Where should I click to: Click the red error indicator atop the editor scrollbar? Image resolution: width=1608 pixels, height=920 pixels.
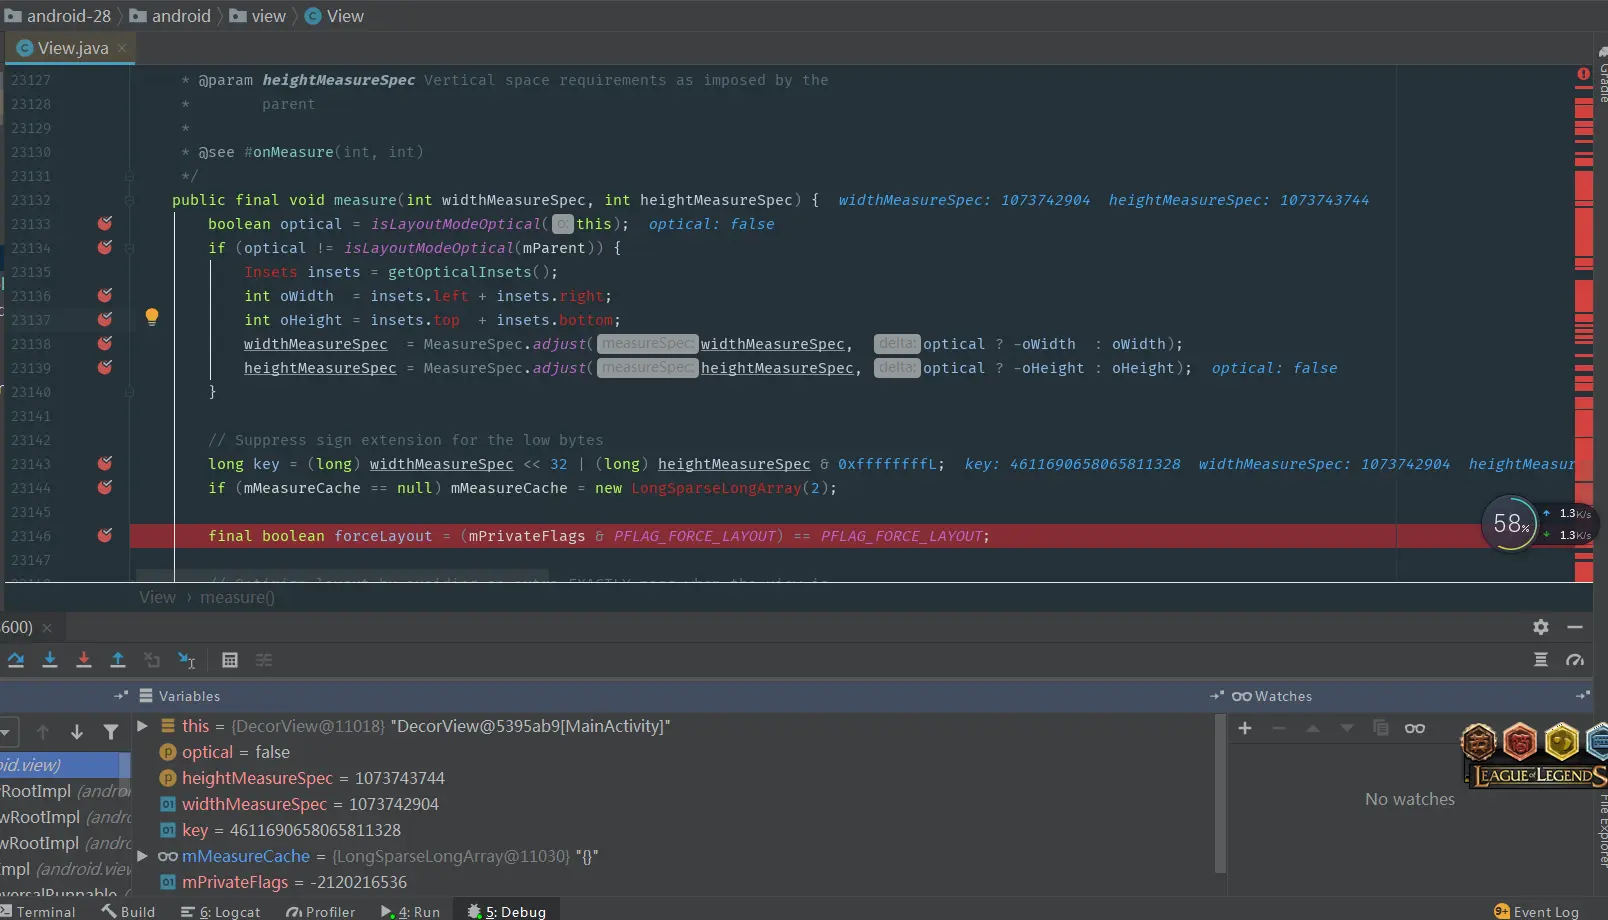(1583, 74)
